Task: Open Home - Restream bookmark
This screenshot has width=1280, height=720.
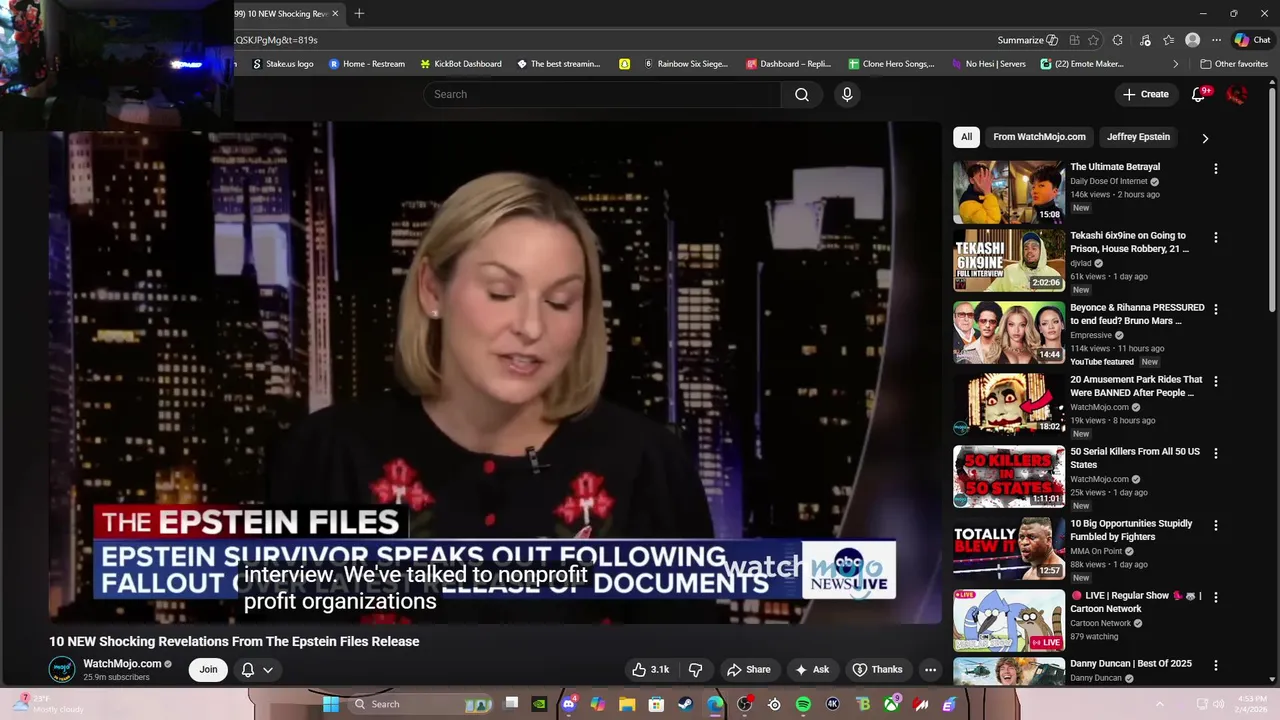Action: [367, 64]
